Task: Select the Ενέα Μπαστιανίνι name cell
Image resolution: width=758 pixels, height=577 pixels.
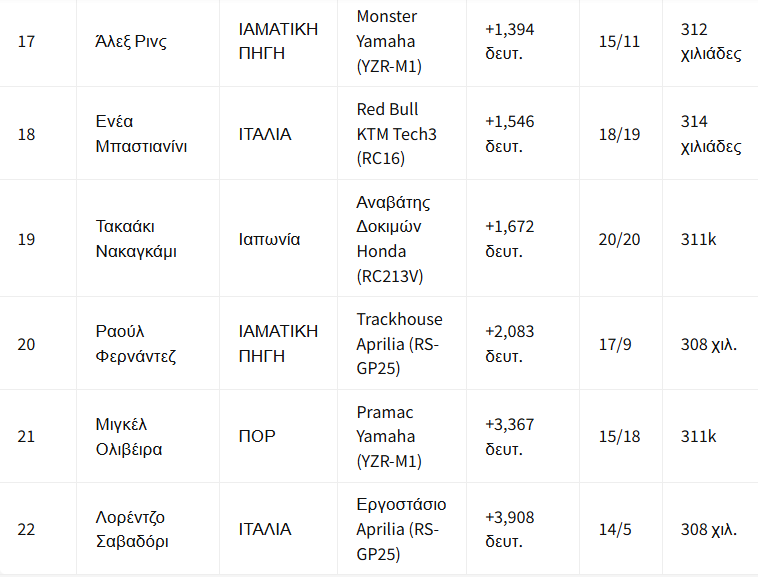Action: 148,133
